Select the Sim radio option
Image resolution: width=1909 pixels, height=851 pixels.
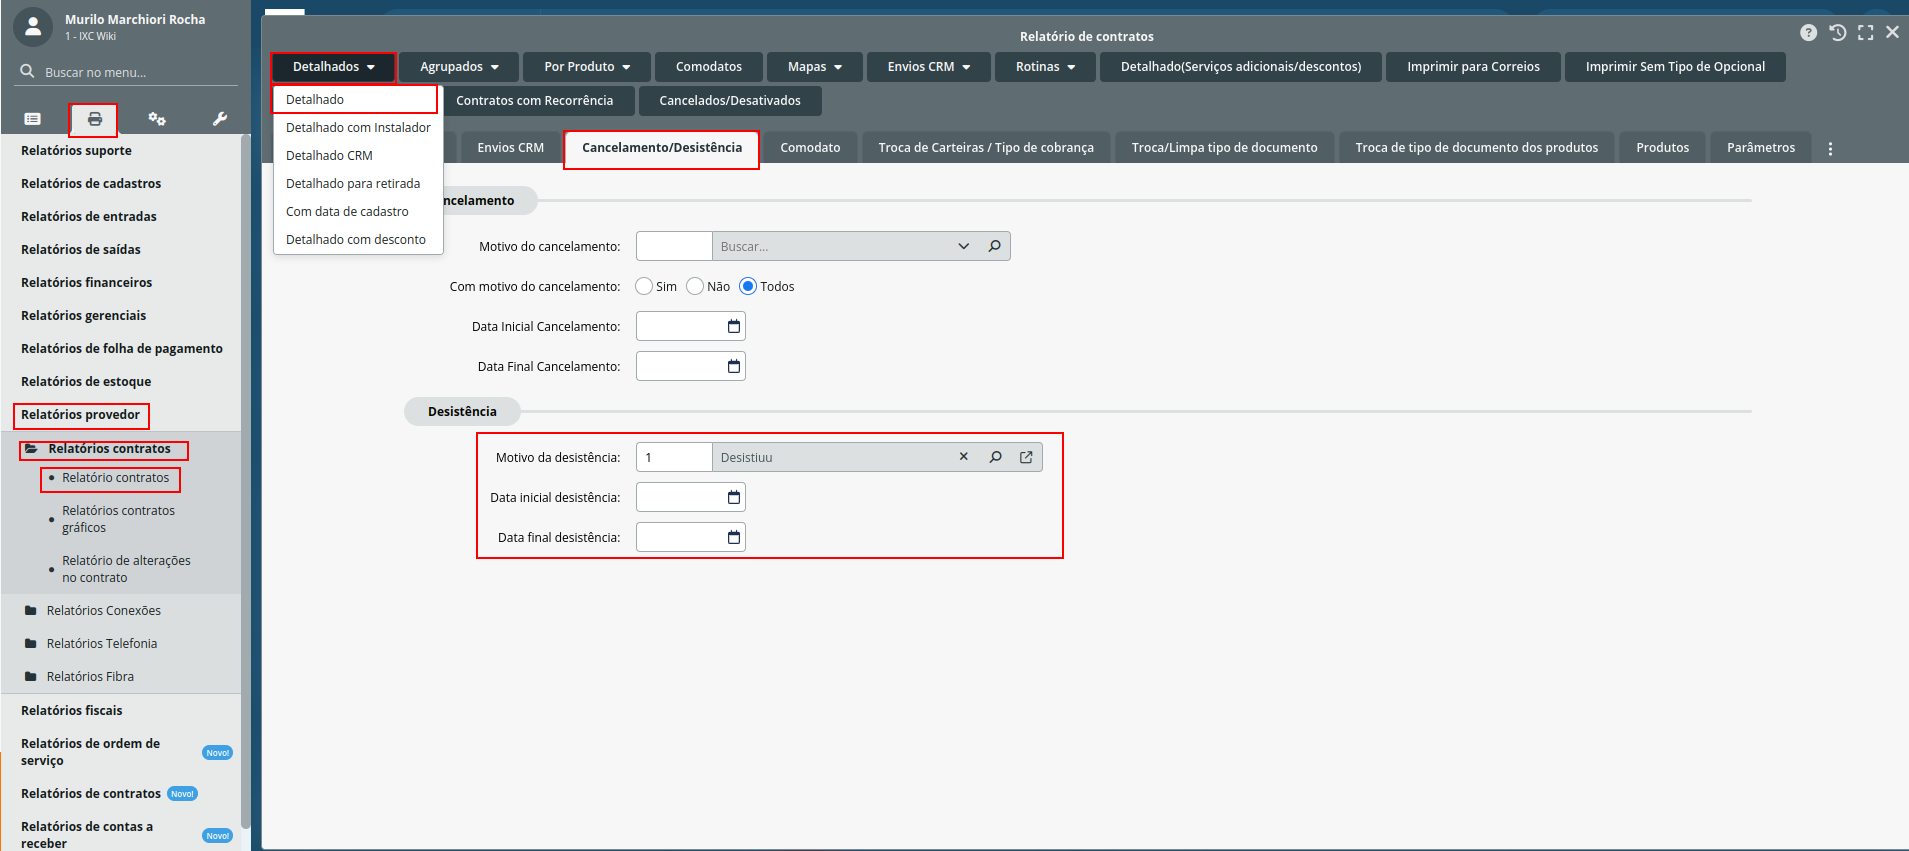click(x=644, y=286)
